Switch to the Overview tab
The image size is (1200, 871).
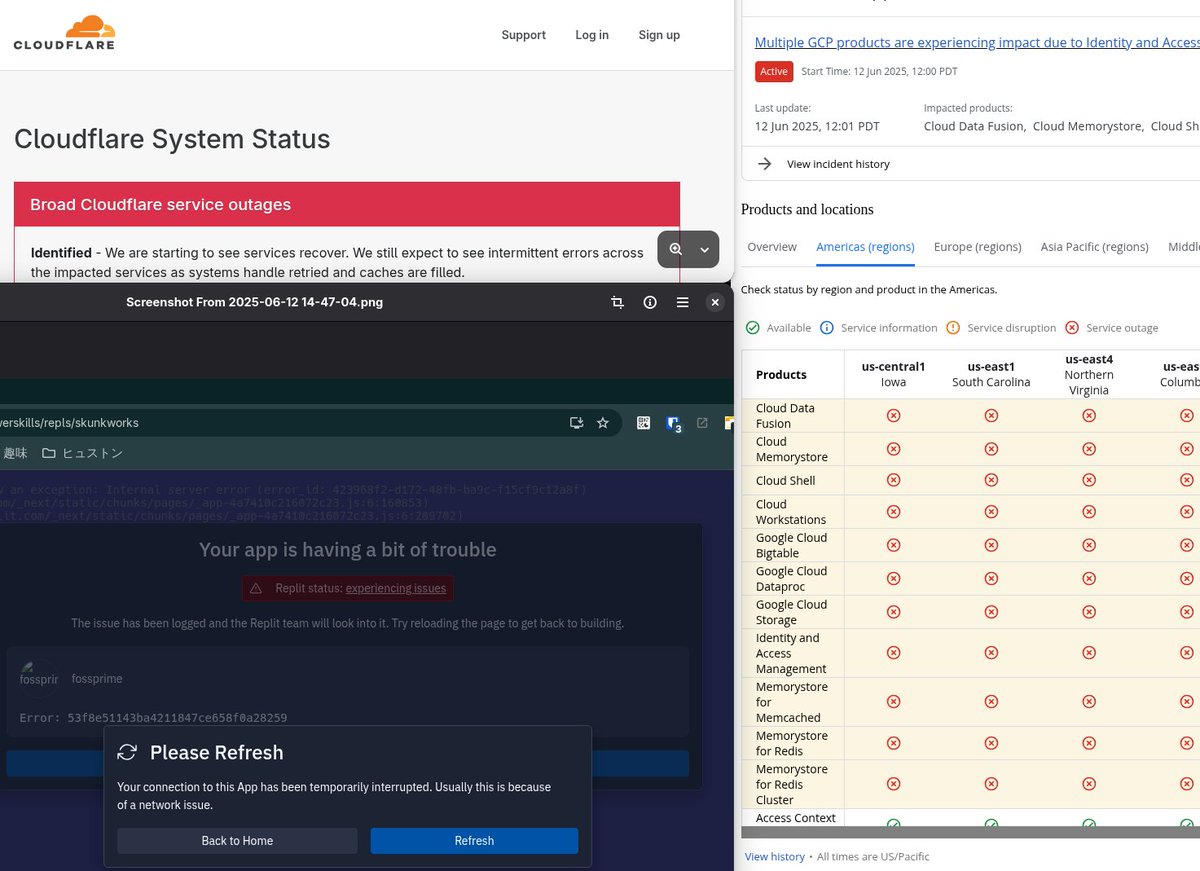772,247
